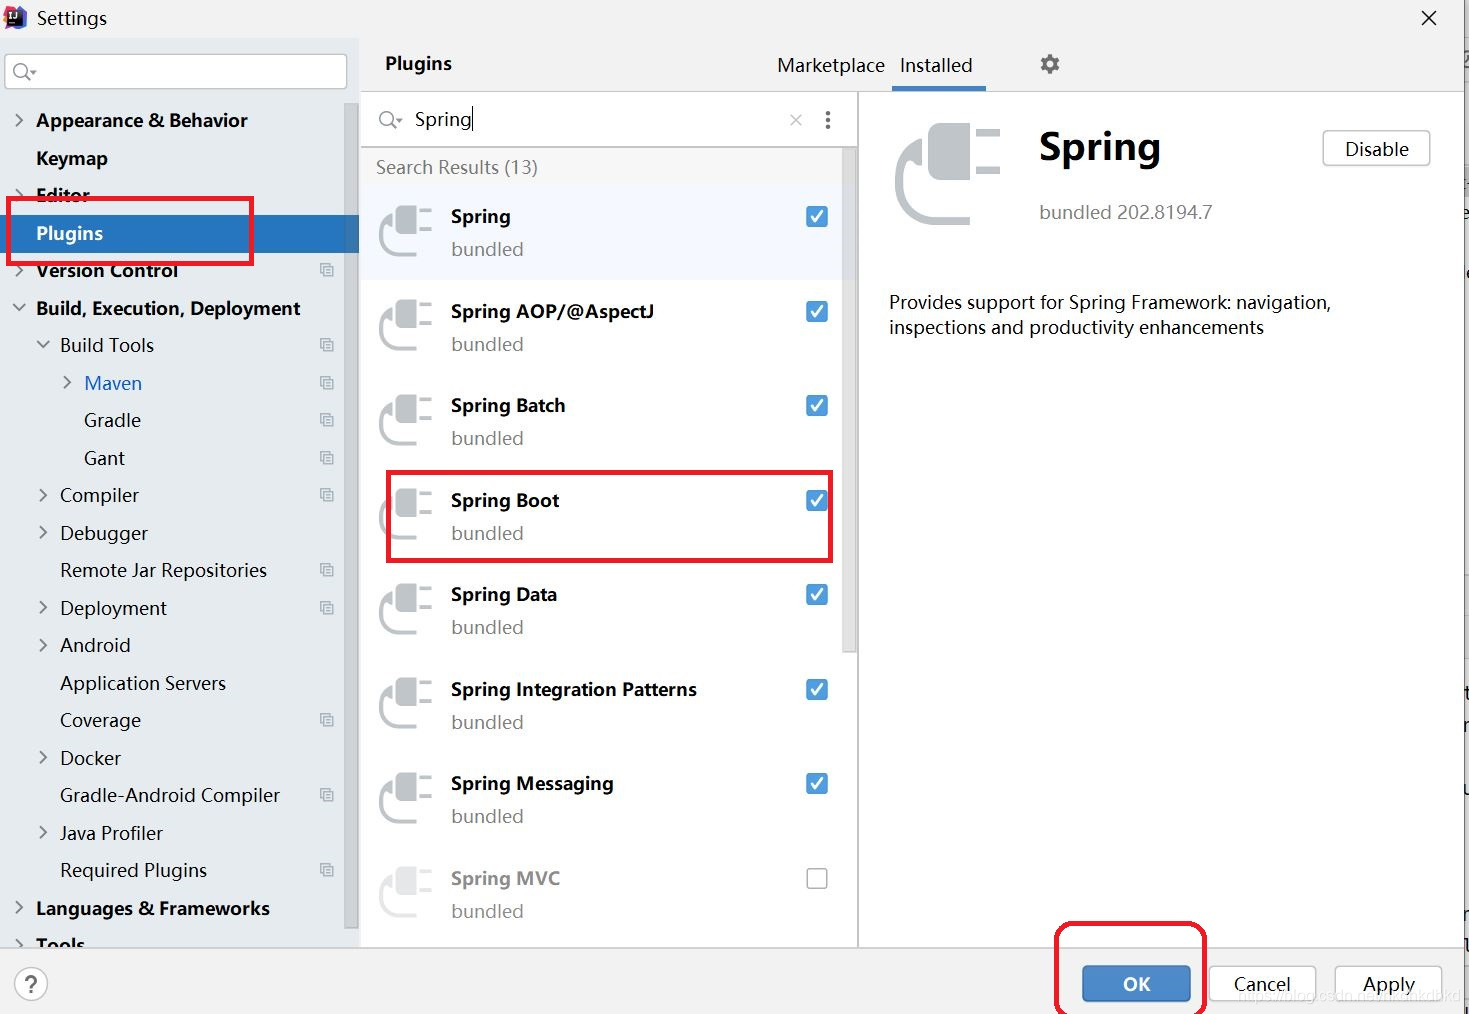Switch to the Marketplace tab
The image size is (1469, 1014).
coord(831,65)
